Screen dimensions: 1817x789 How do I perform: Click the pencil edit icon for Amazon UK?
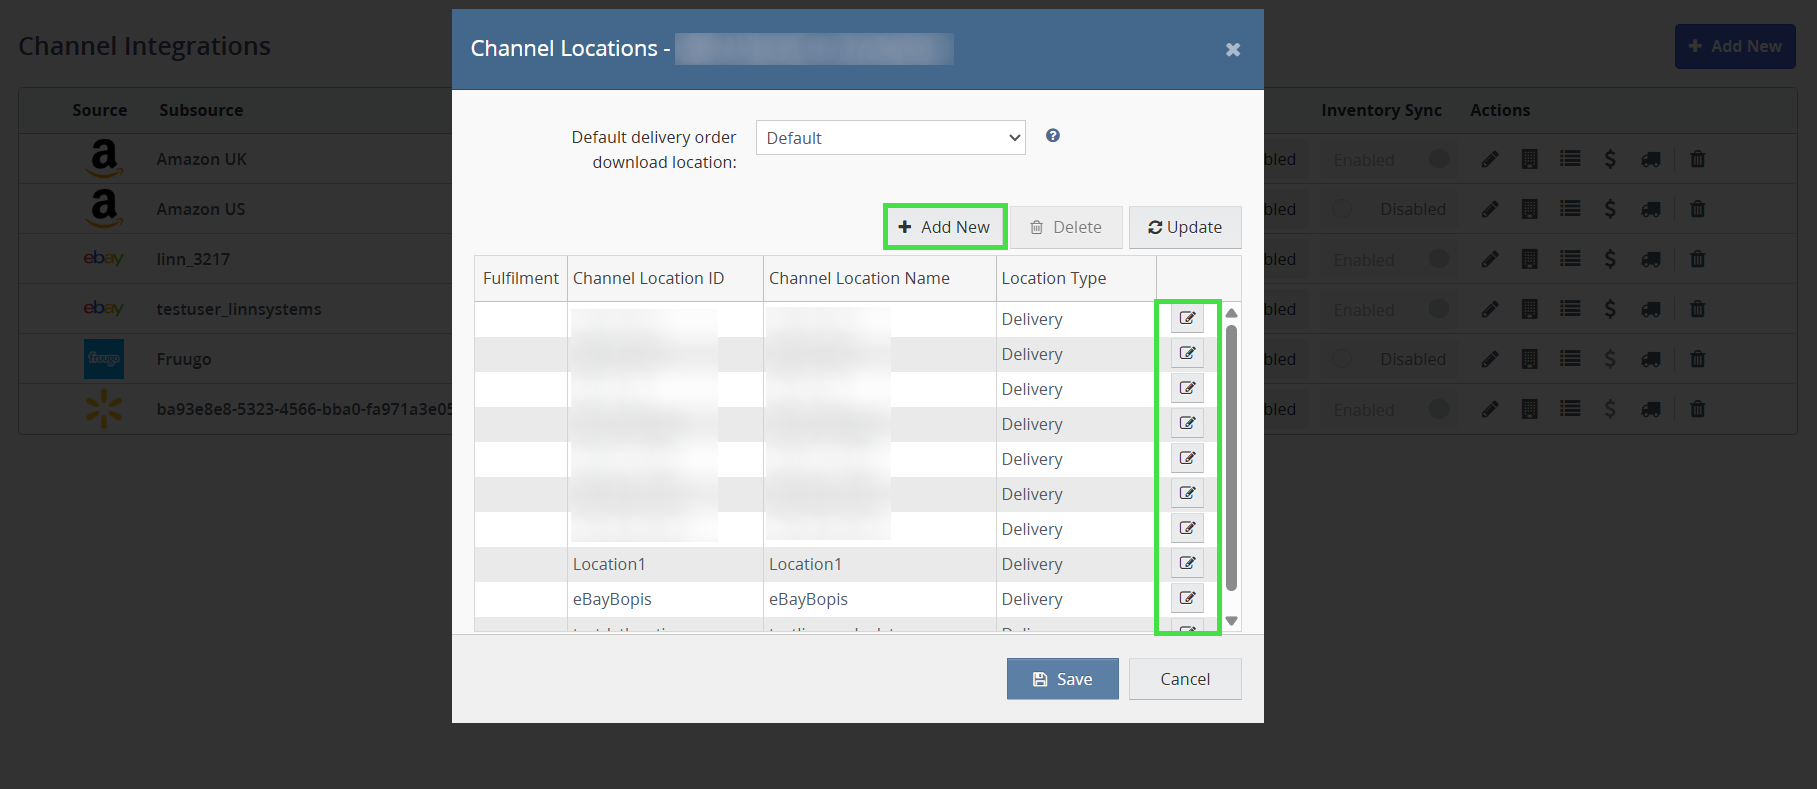pos(1490,159)
